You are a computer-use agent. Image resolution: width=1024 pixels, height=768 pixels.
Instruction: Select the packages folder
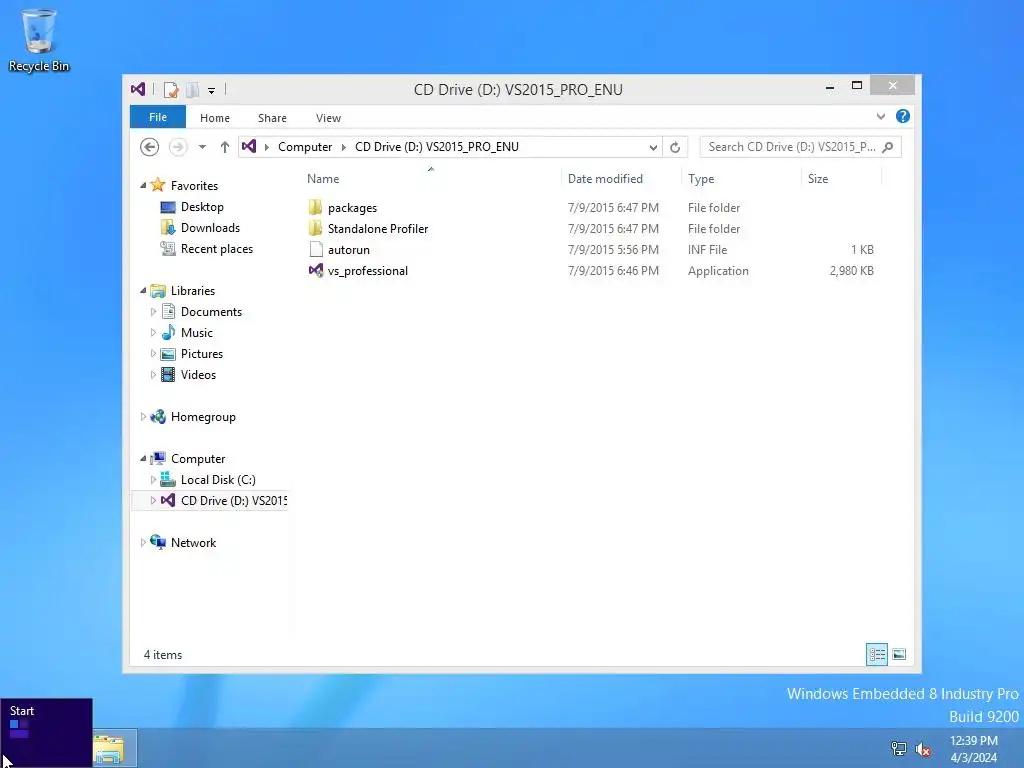(x=352, y=208)
